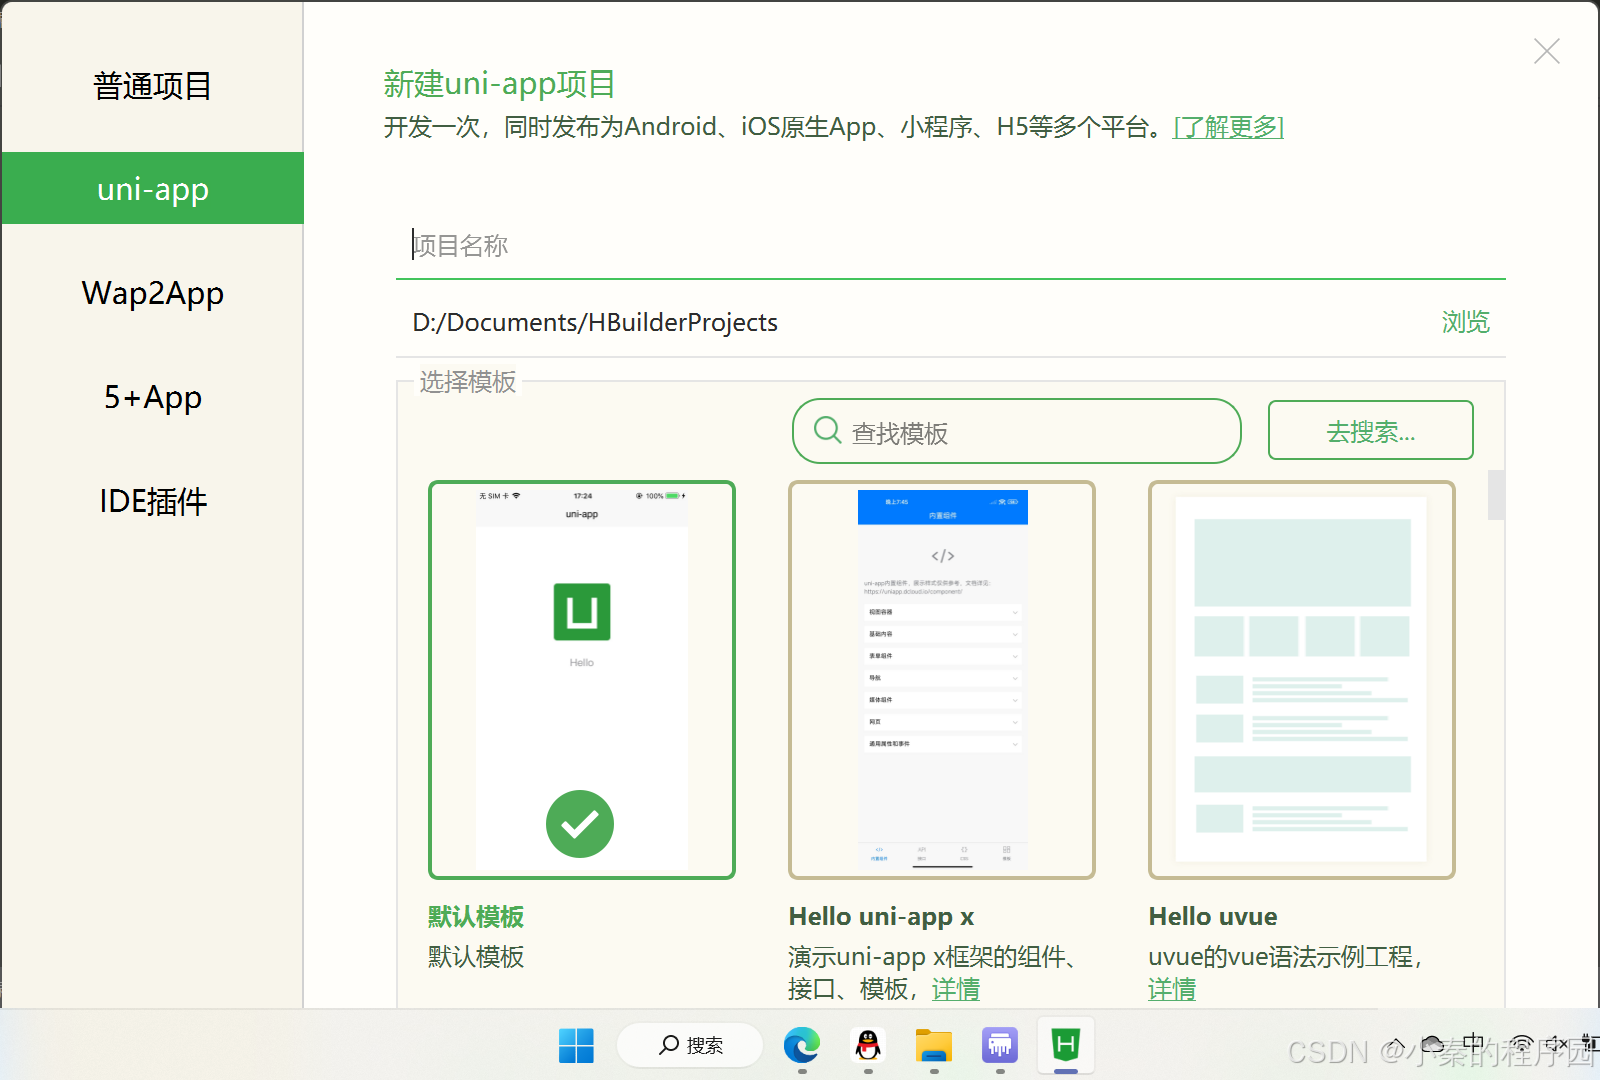Select the uni-app project type

[152, 188]
